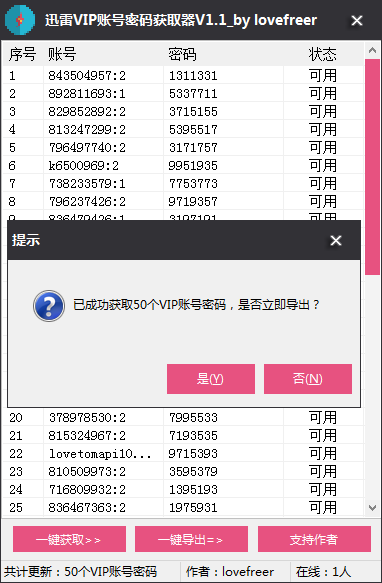Select account 815324967:2
The image size is (382, 583).
click(x=87, y=435)
